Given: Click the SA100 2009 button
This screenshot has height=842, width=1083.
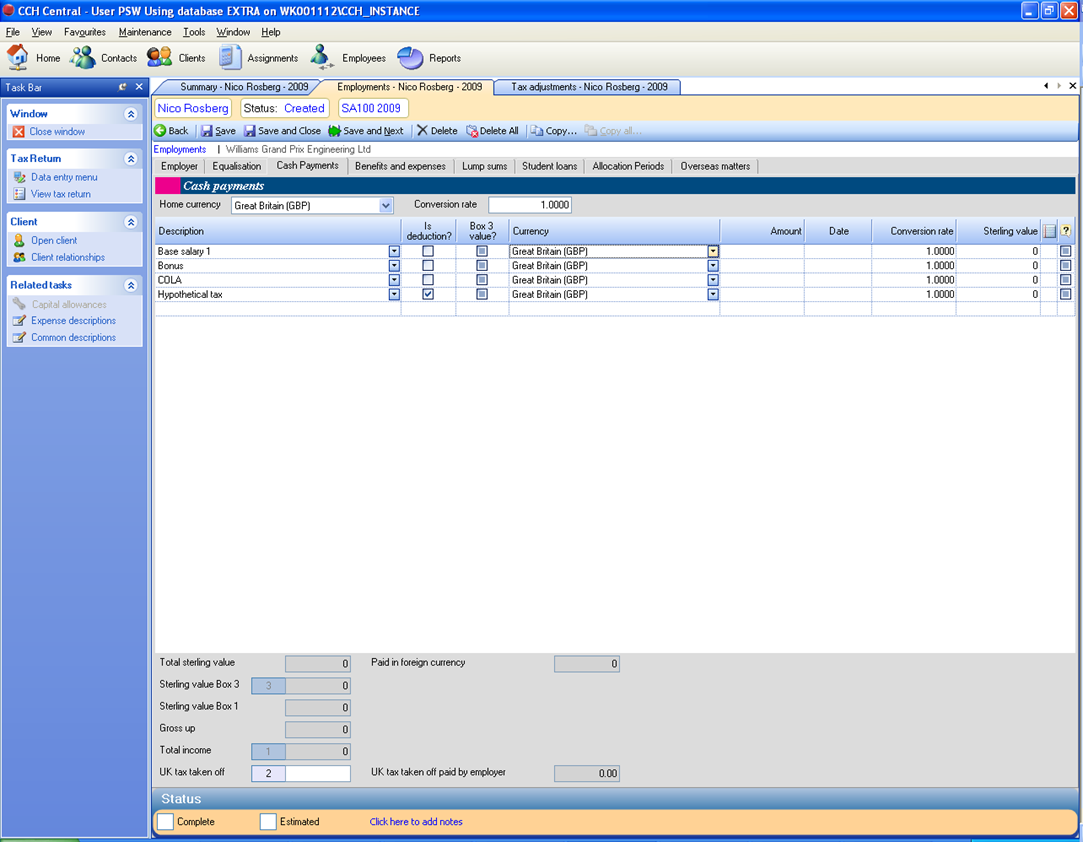Looking at the screenshot, I should pyautogui.click(x=372, y=108).
